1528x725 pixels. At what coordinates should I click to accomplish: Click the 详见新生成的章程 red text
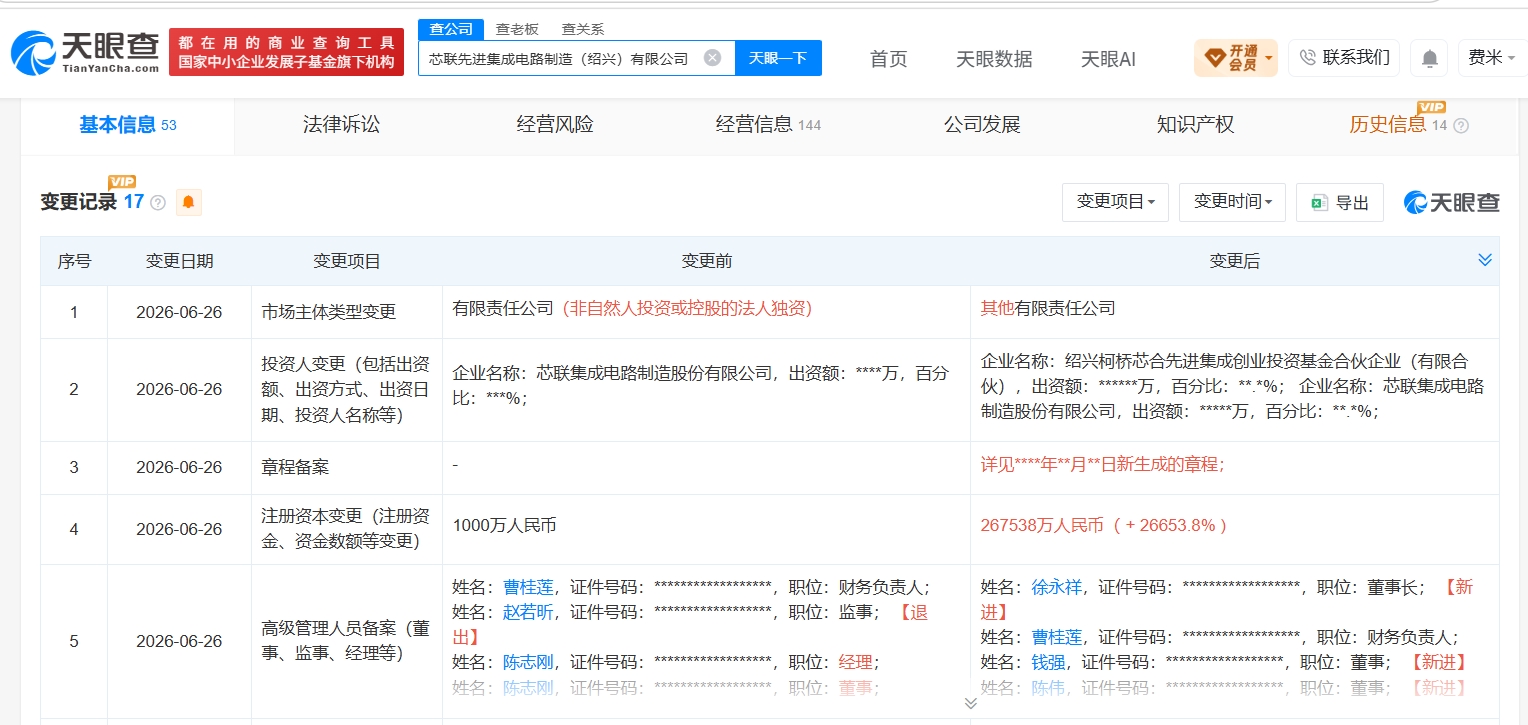coord(1103,464)
